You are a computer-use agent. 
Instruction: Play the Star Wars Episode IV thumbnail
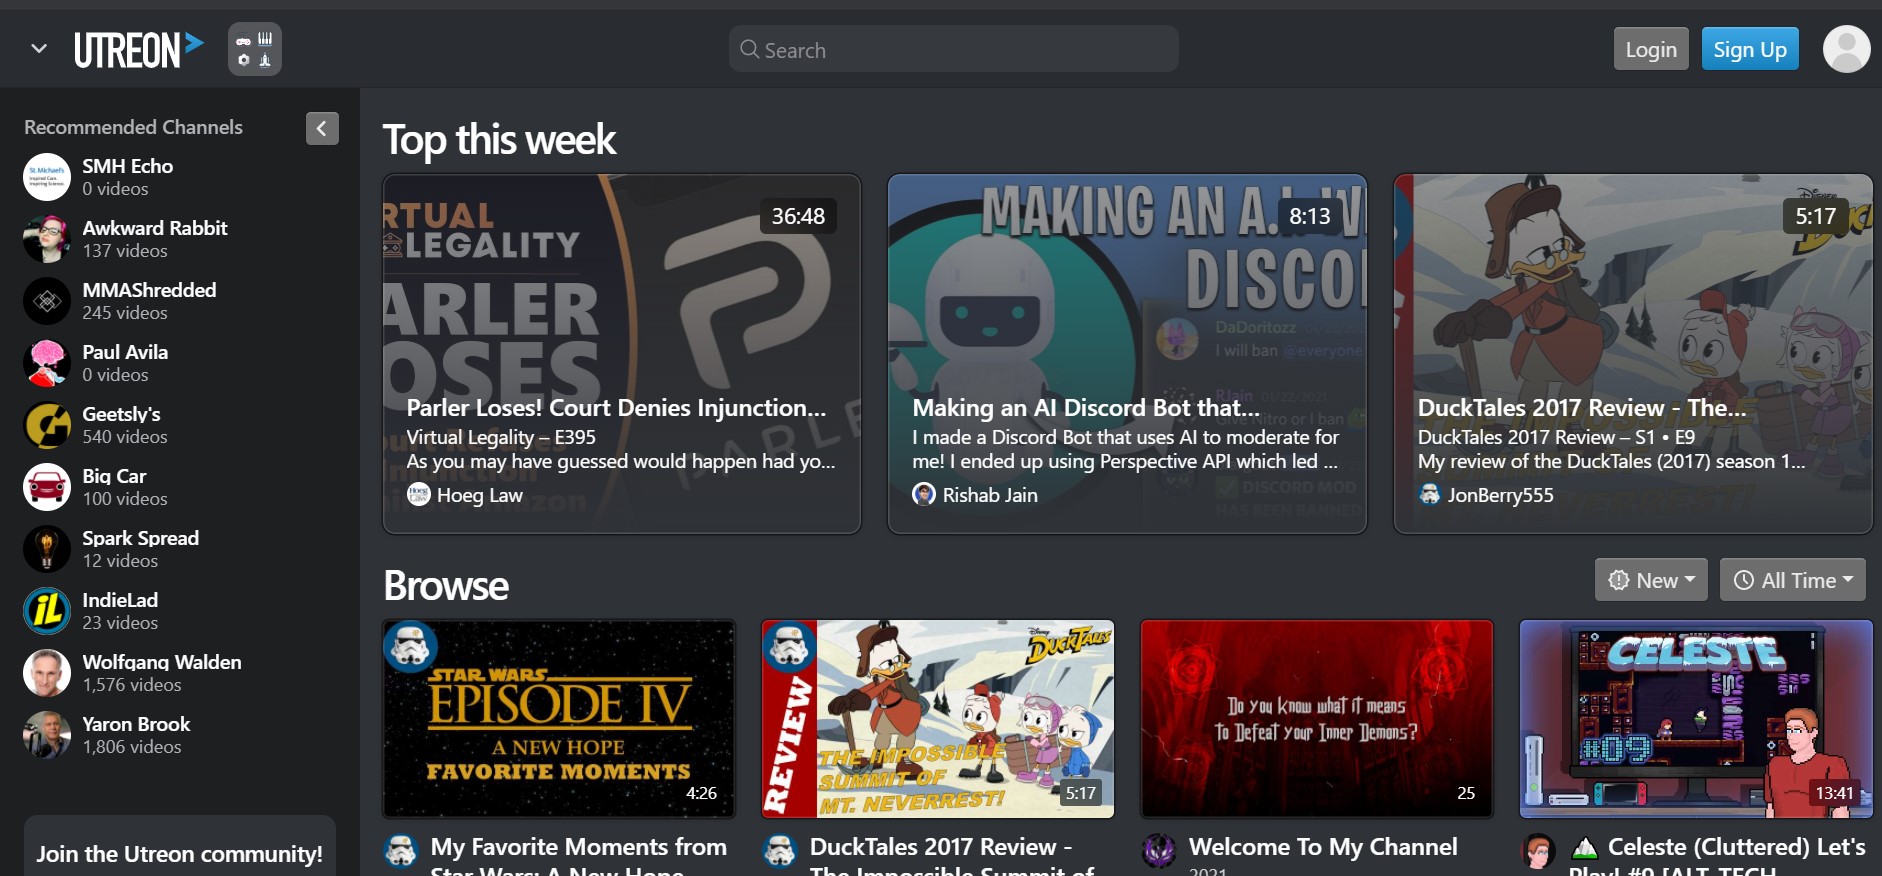coord(559,719)
